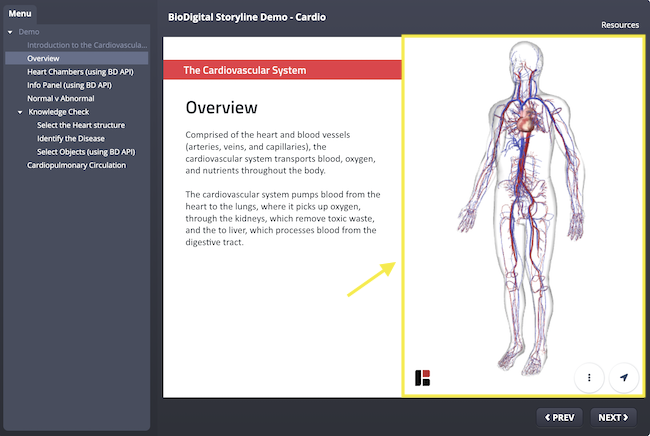
Task: Click paragraph starting 'Comprised of the heart'
Action: coord(280,153)
